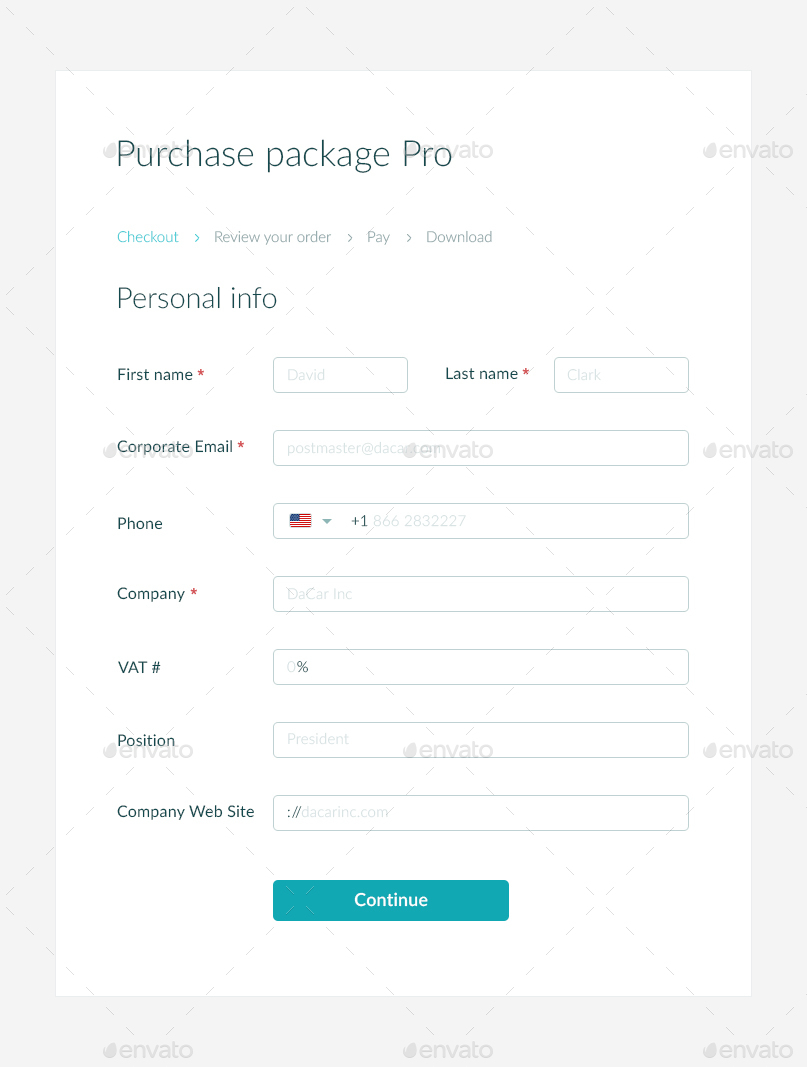The height and width of the screenshot is (1067, 807).
Task: Click the Company Web Site field
Action: click(480, 813)
